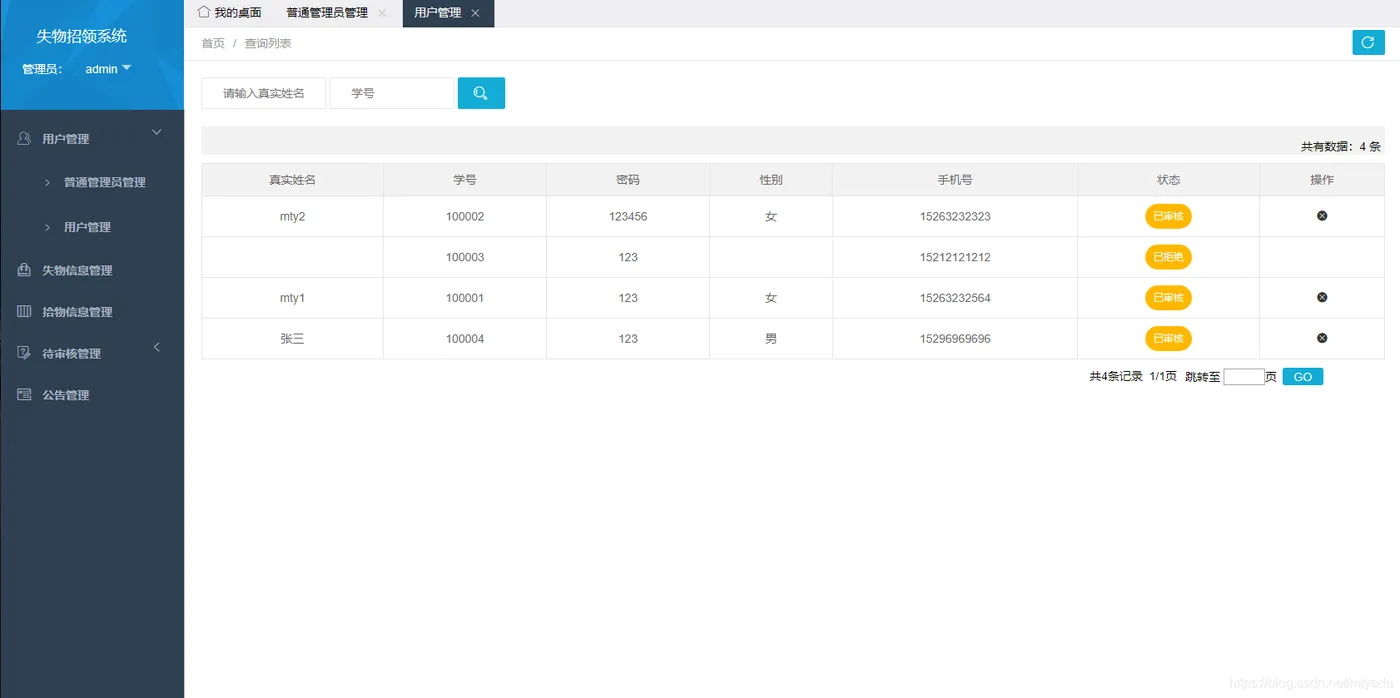Image resolution: width=1400 pixels, height=698 pixels.
Task: Click password cell 123456
Action: pos(628,216)
